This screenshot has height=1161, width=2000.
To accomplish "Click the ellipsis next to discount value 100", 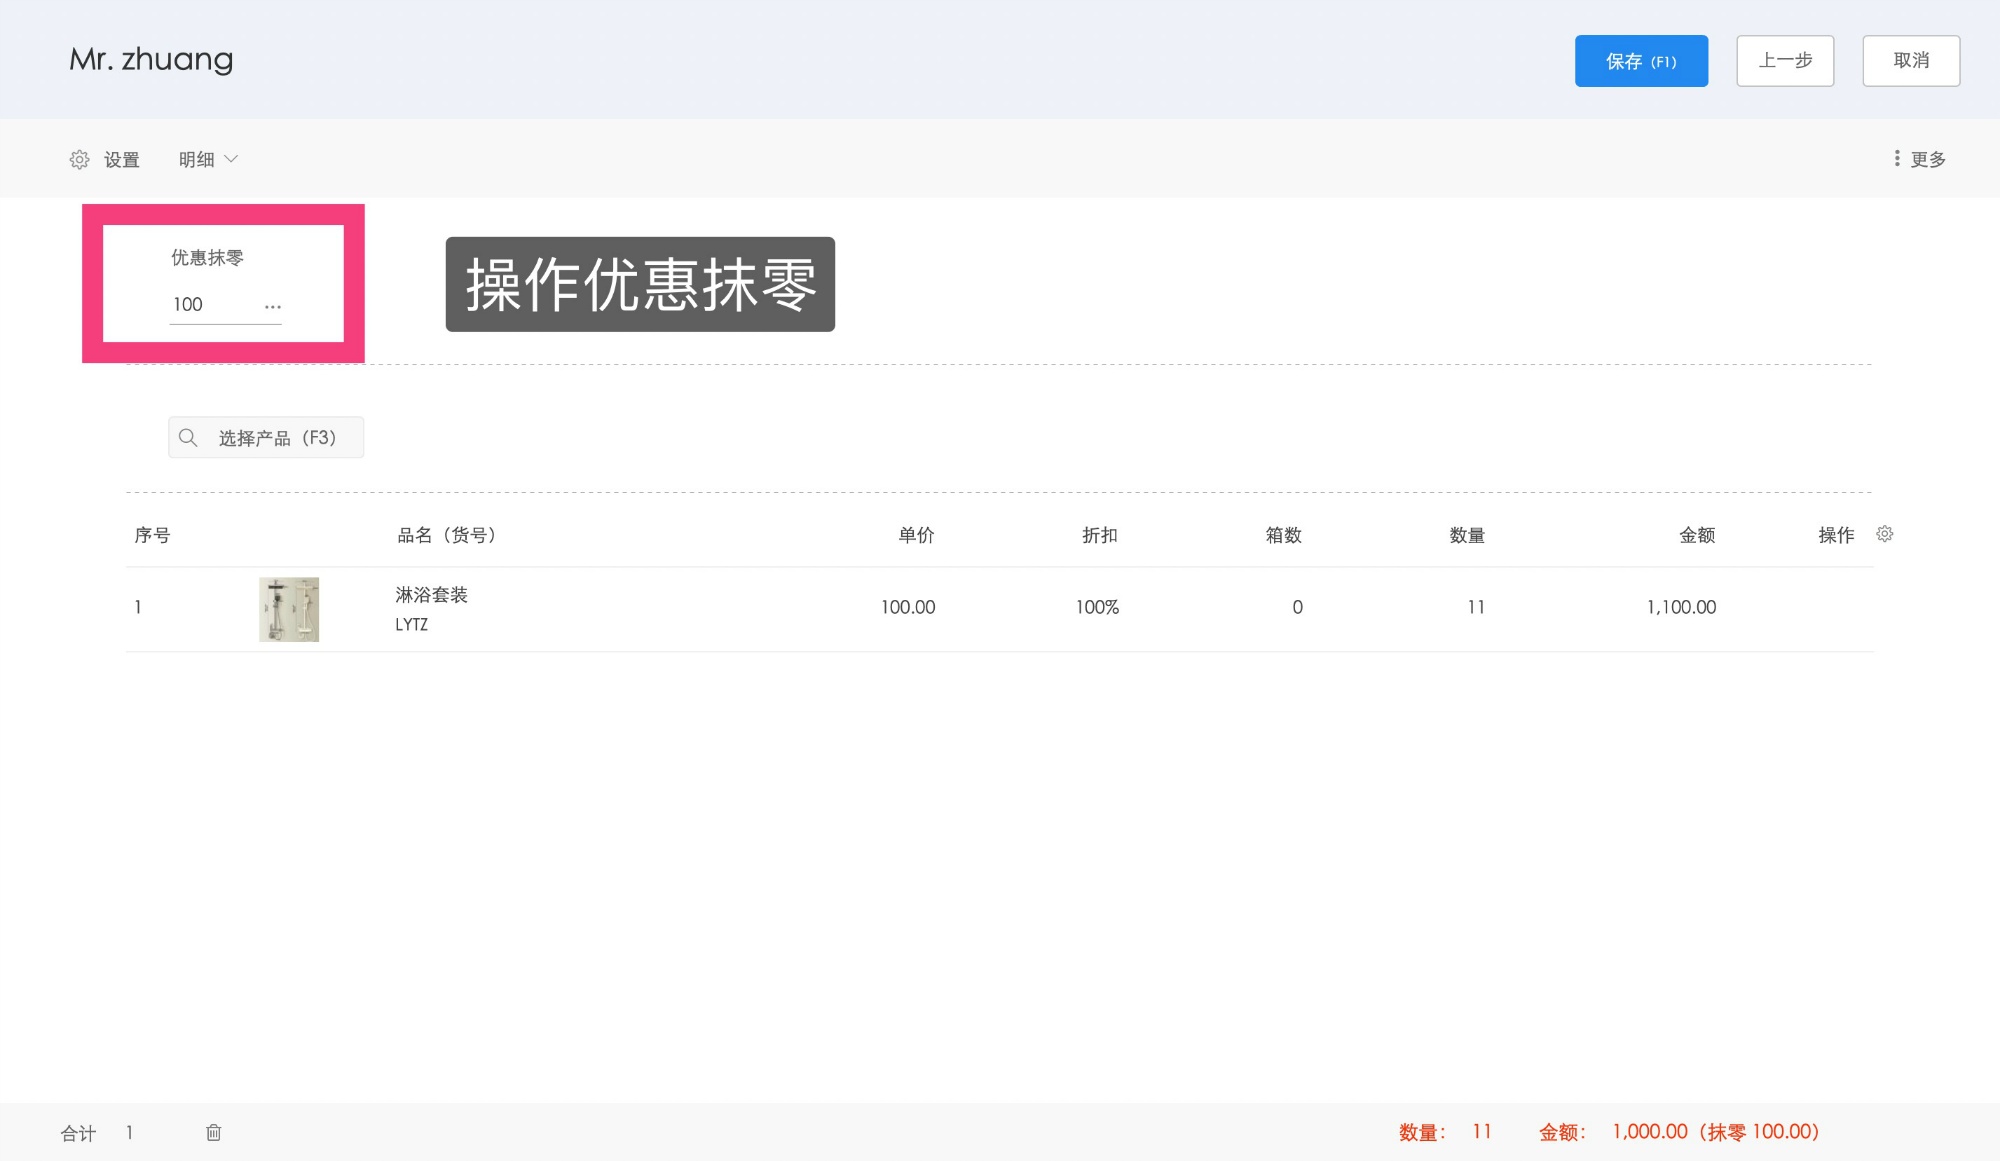I will [x=272, y=305].
